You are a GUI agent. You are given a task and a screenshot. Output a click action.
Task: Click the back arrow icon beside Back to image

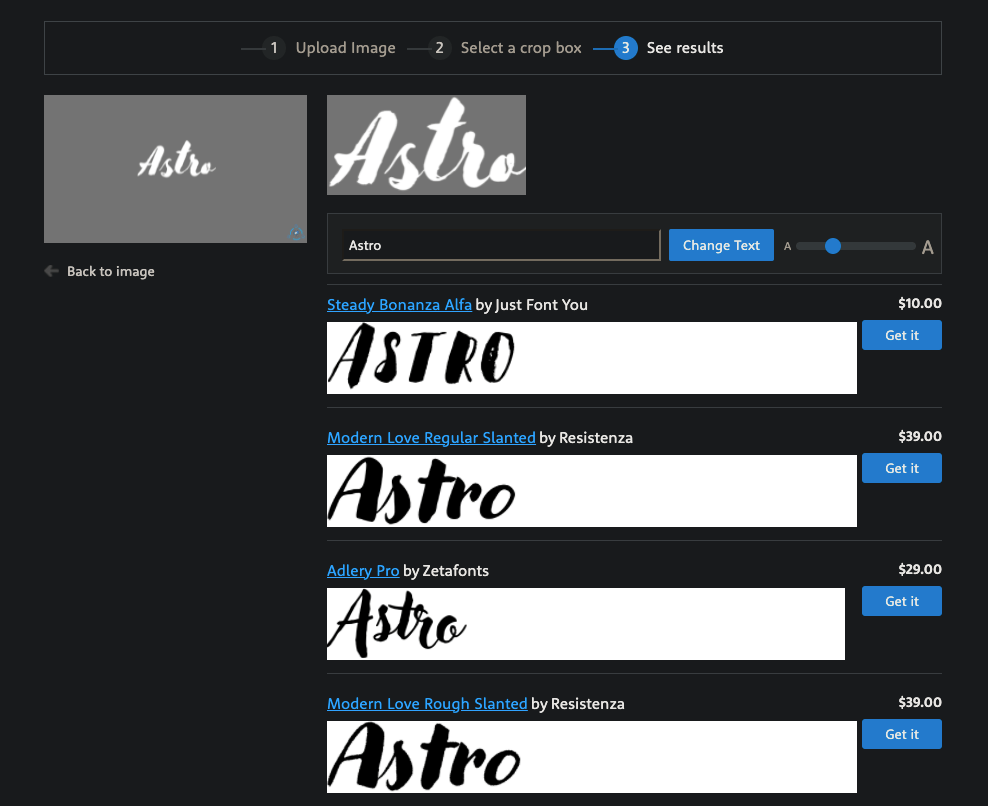point(51,270)
